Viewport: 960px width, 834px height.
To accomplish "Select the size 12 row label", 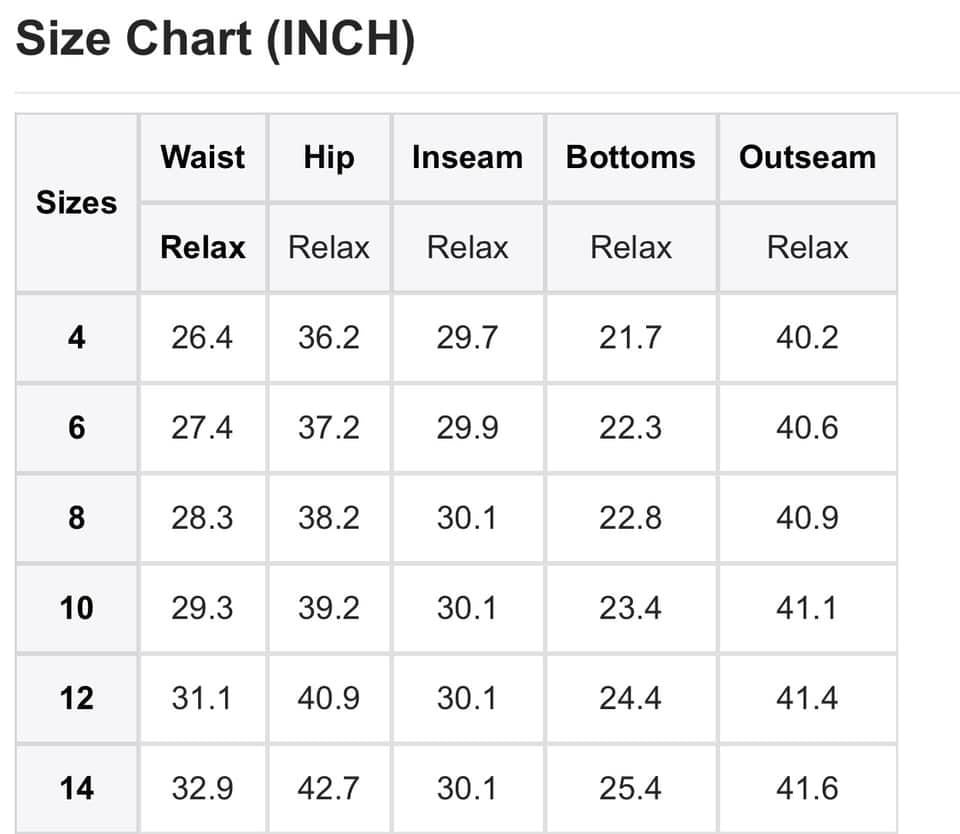I will [x=77, y=698].
